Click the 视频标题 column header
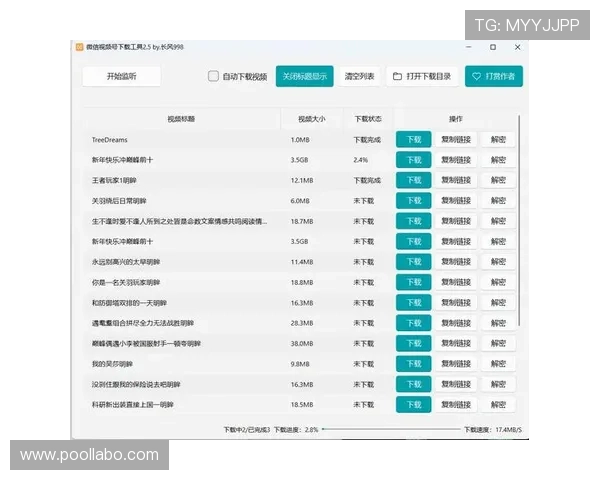Viewport: 600px width, 480px height. (181, 119)
